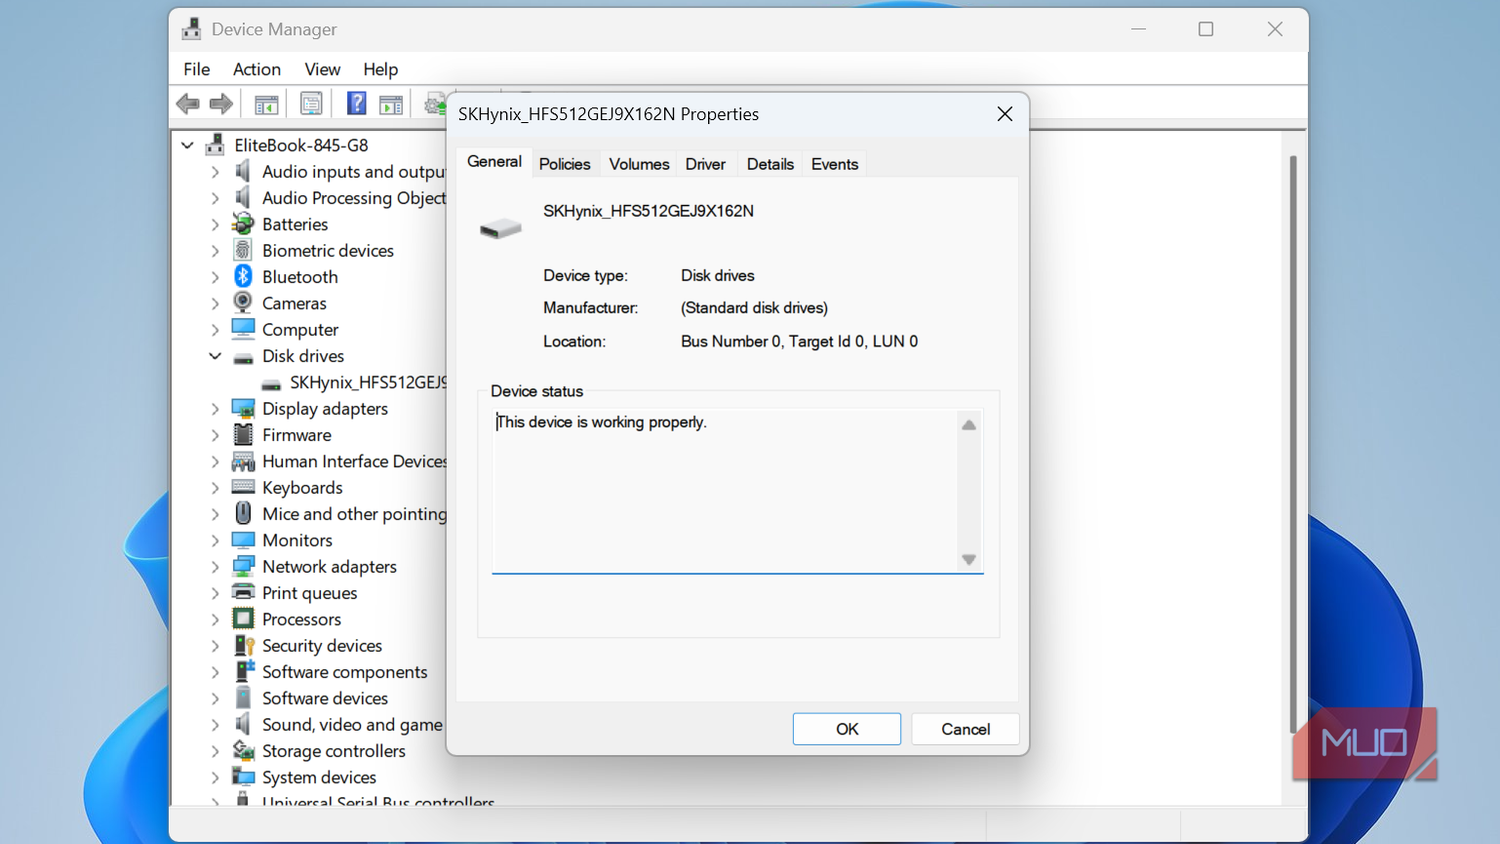Click the blue Help question mark icon
The image size is (1500, 844).
click(x=356, y=103)
